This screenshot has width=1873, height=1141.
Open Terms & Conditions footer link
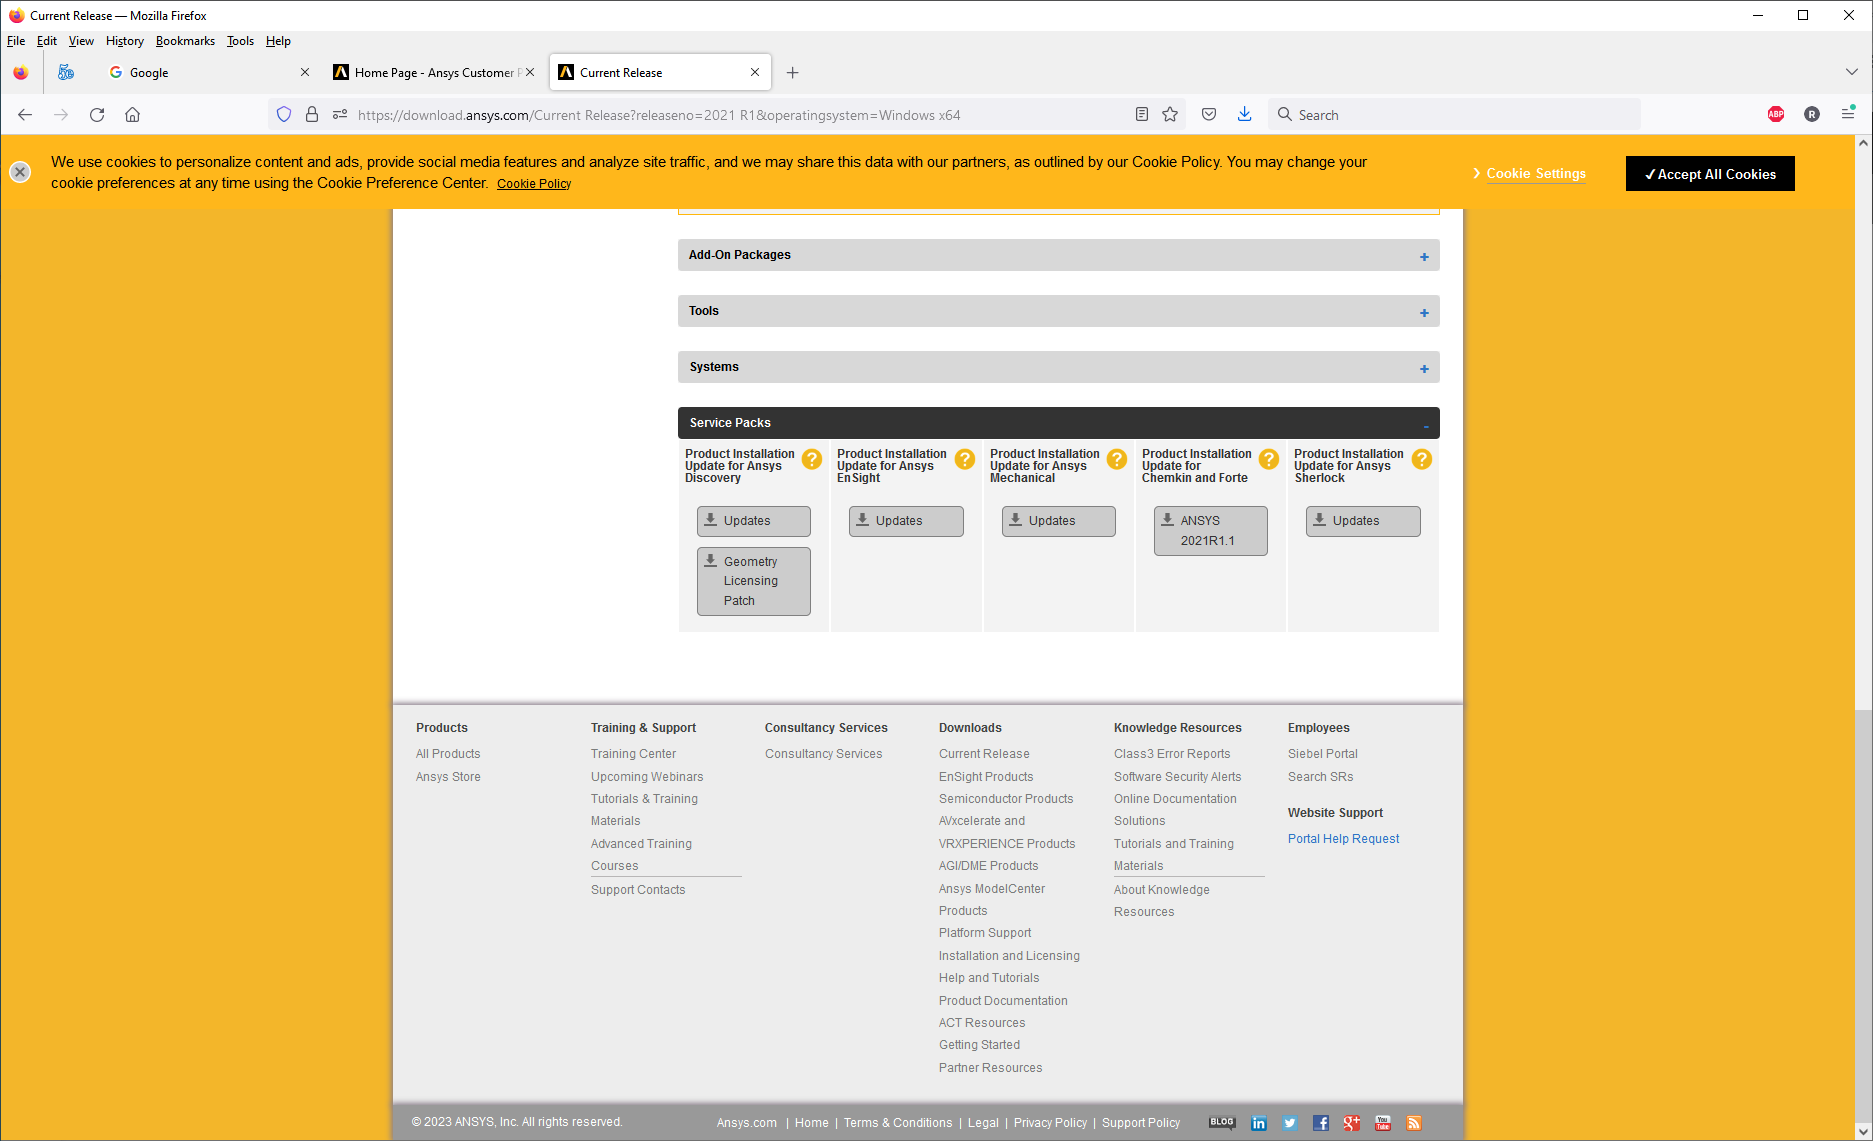898,1123
